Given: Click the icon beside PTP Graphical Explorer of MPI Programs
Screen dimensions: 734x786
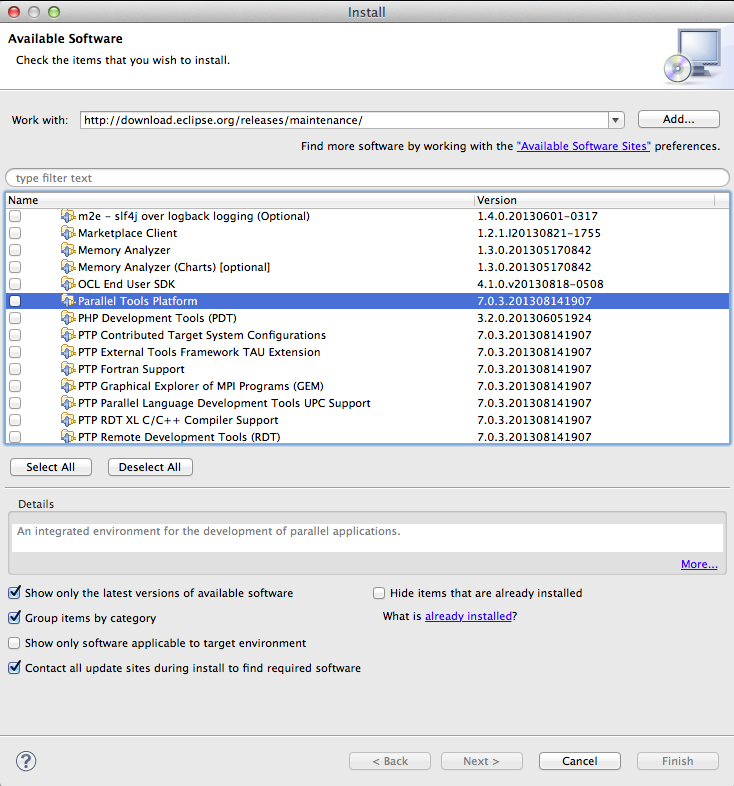Looking at the screenshot, I should point(68,386).
